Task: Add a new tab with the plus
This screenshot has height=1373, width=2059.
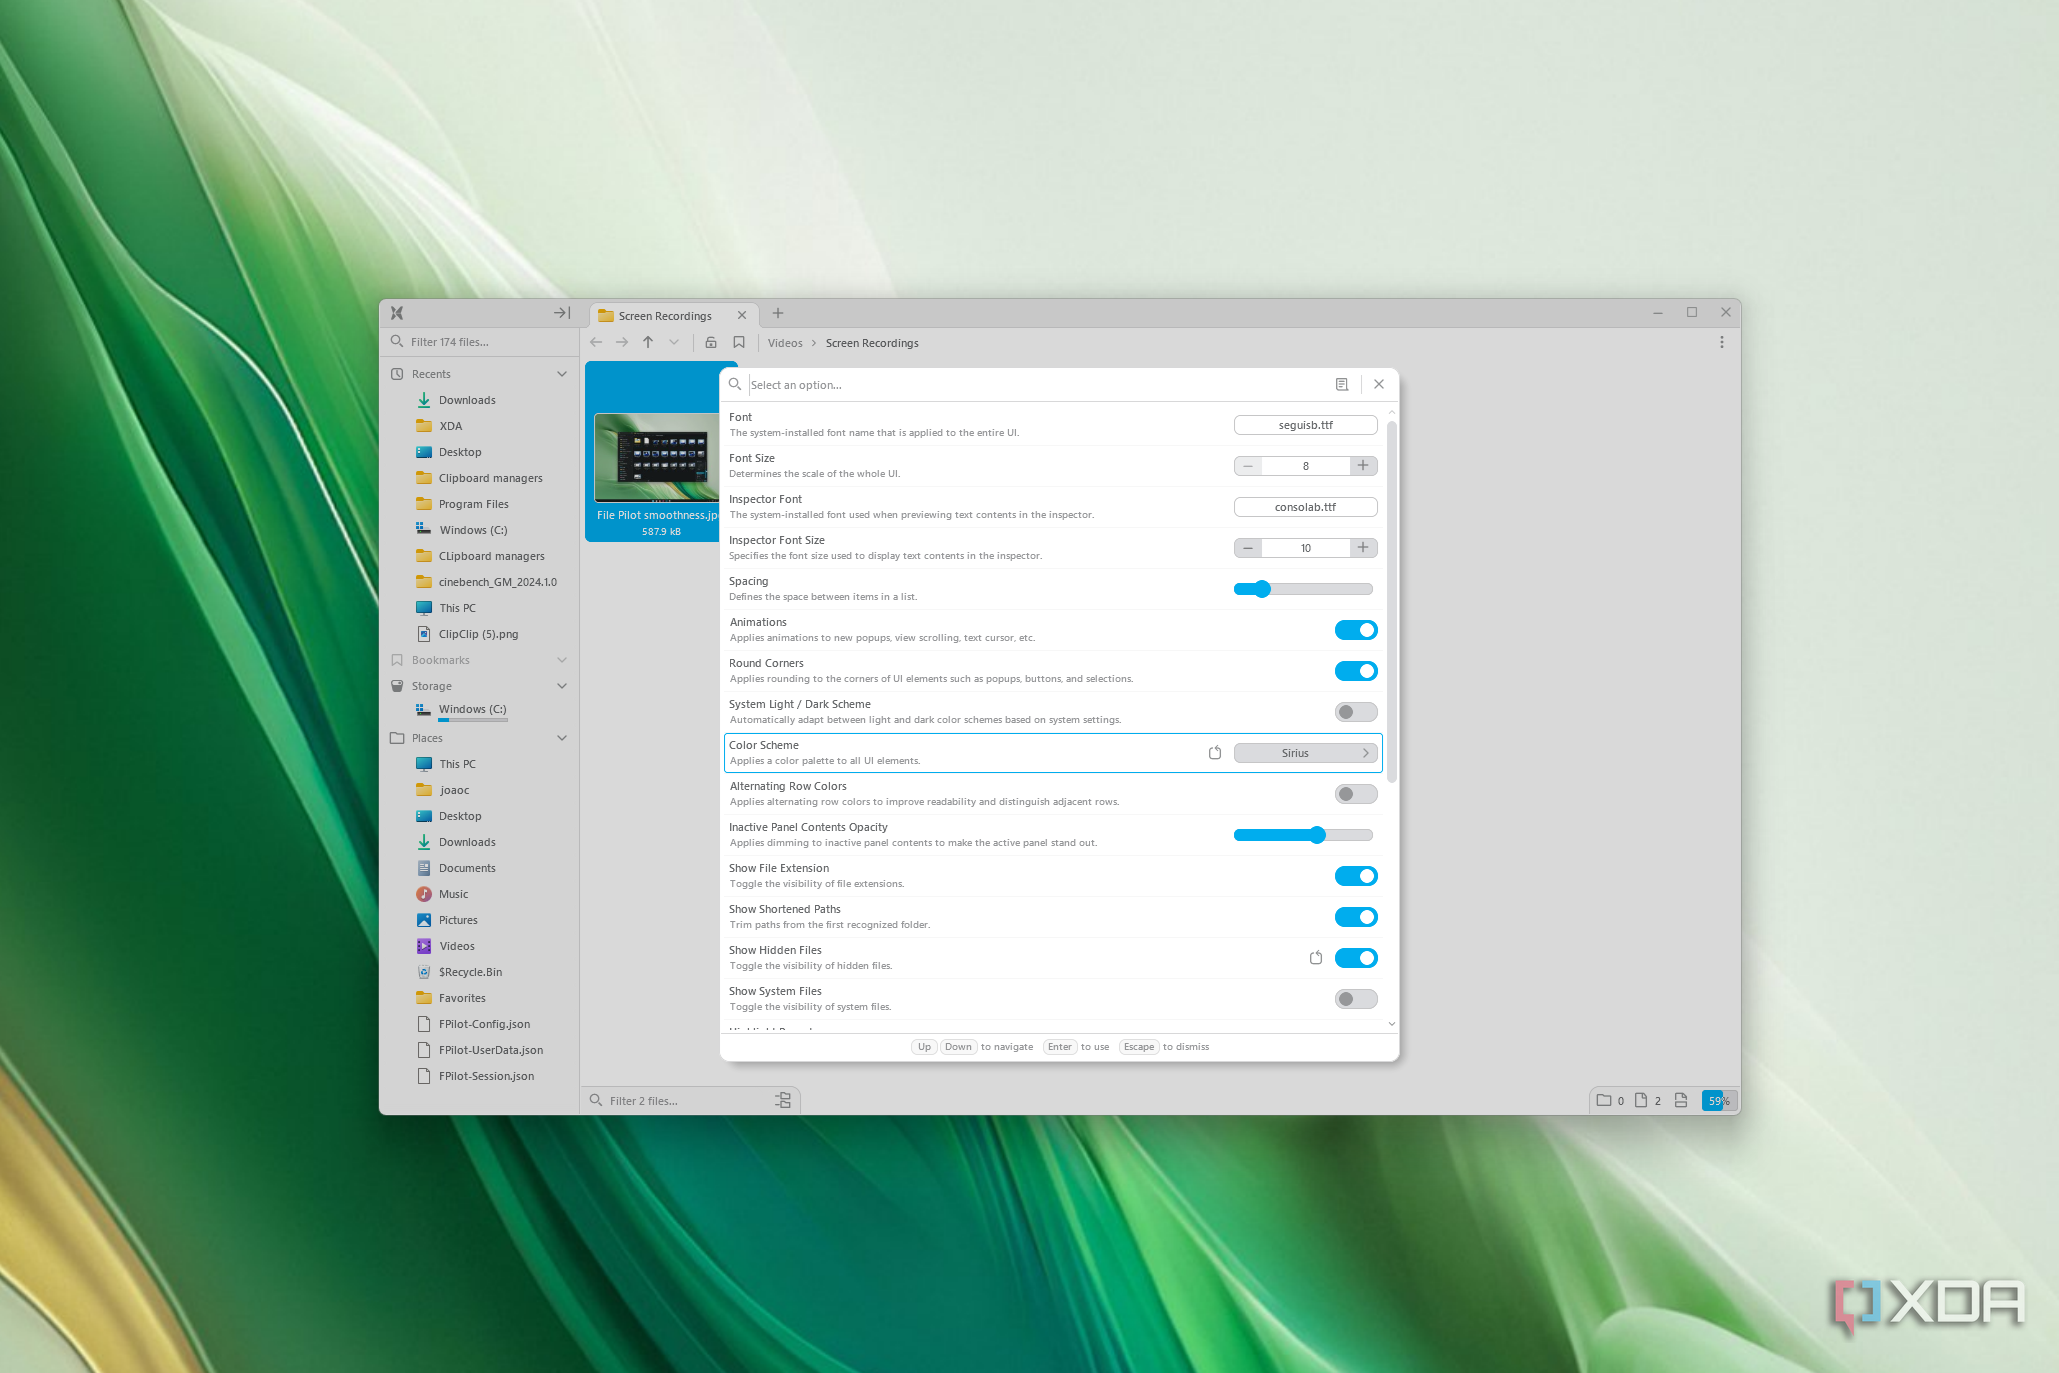Action: click(x=778, y=313)
